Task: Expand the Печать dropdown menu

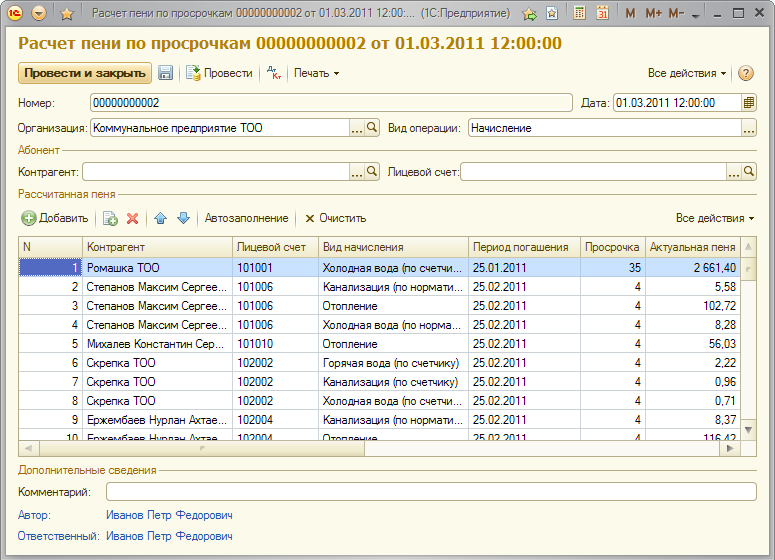Action: (x=316, y=73)
